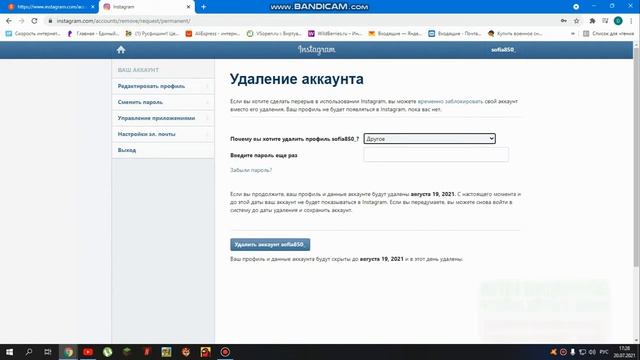Viewport: 640px width, 360px height.
Task: Go to Instagram home via house icon
Action: (x=121, y=49)
